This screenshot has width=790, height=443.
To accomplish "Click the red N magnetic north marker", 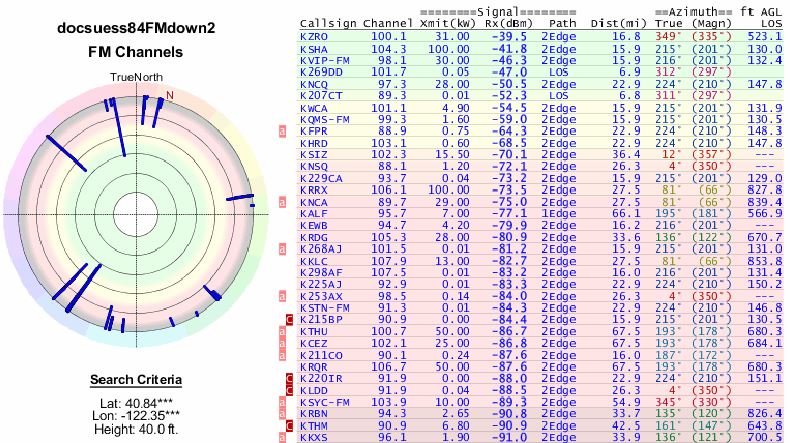I will click(170, 95).
